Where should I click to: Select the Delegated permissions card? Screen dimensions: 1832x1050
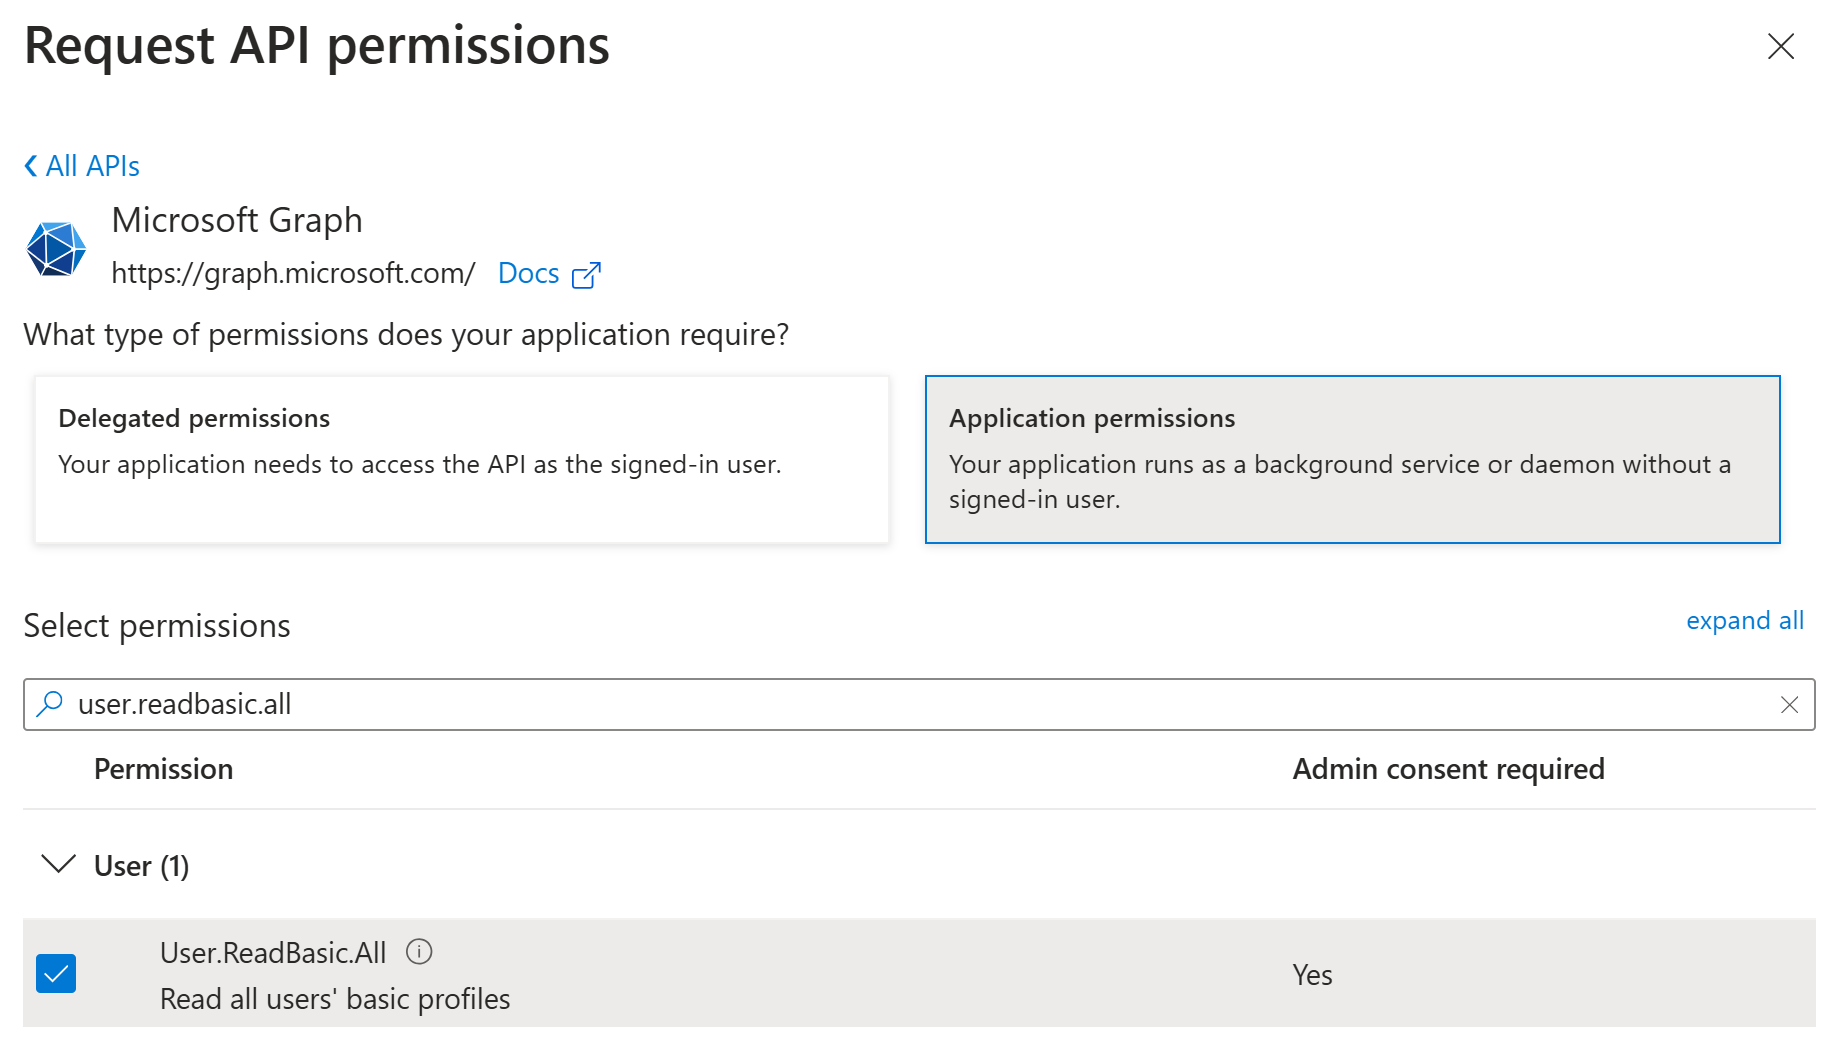coord(462,460)
